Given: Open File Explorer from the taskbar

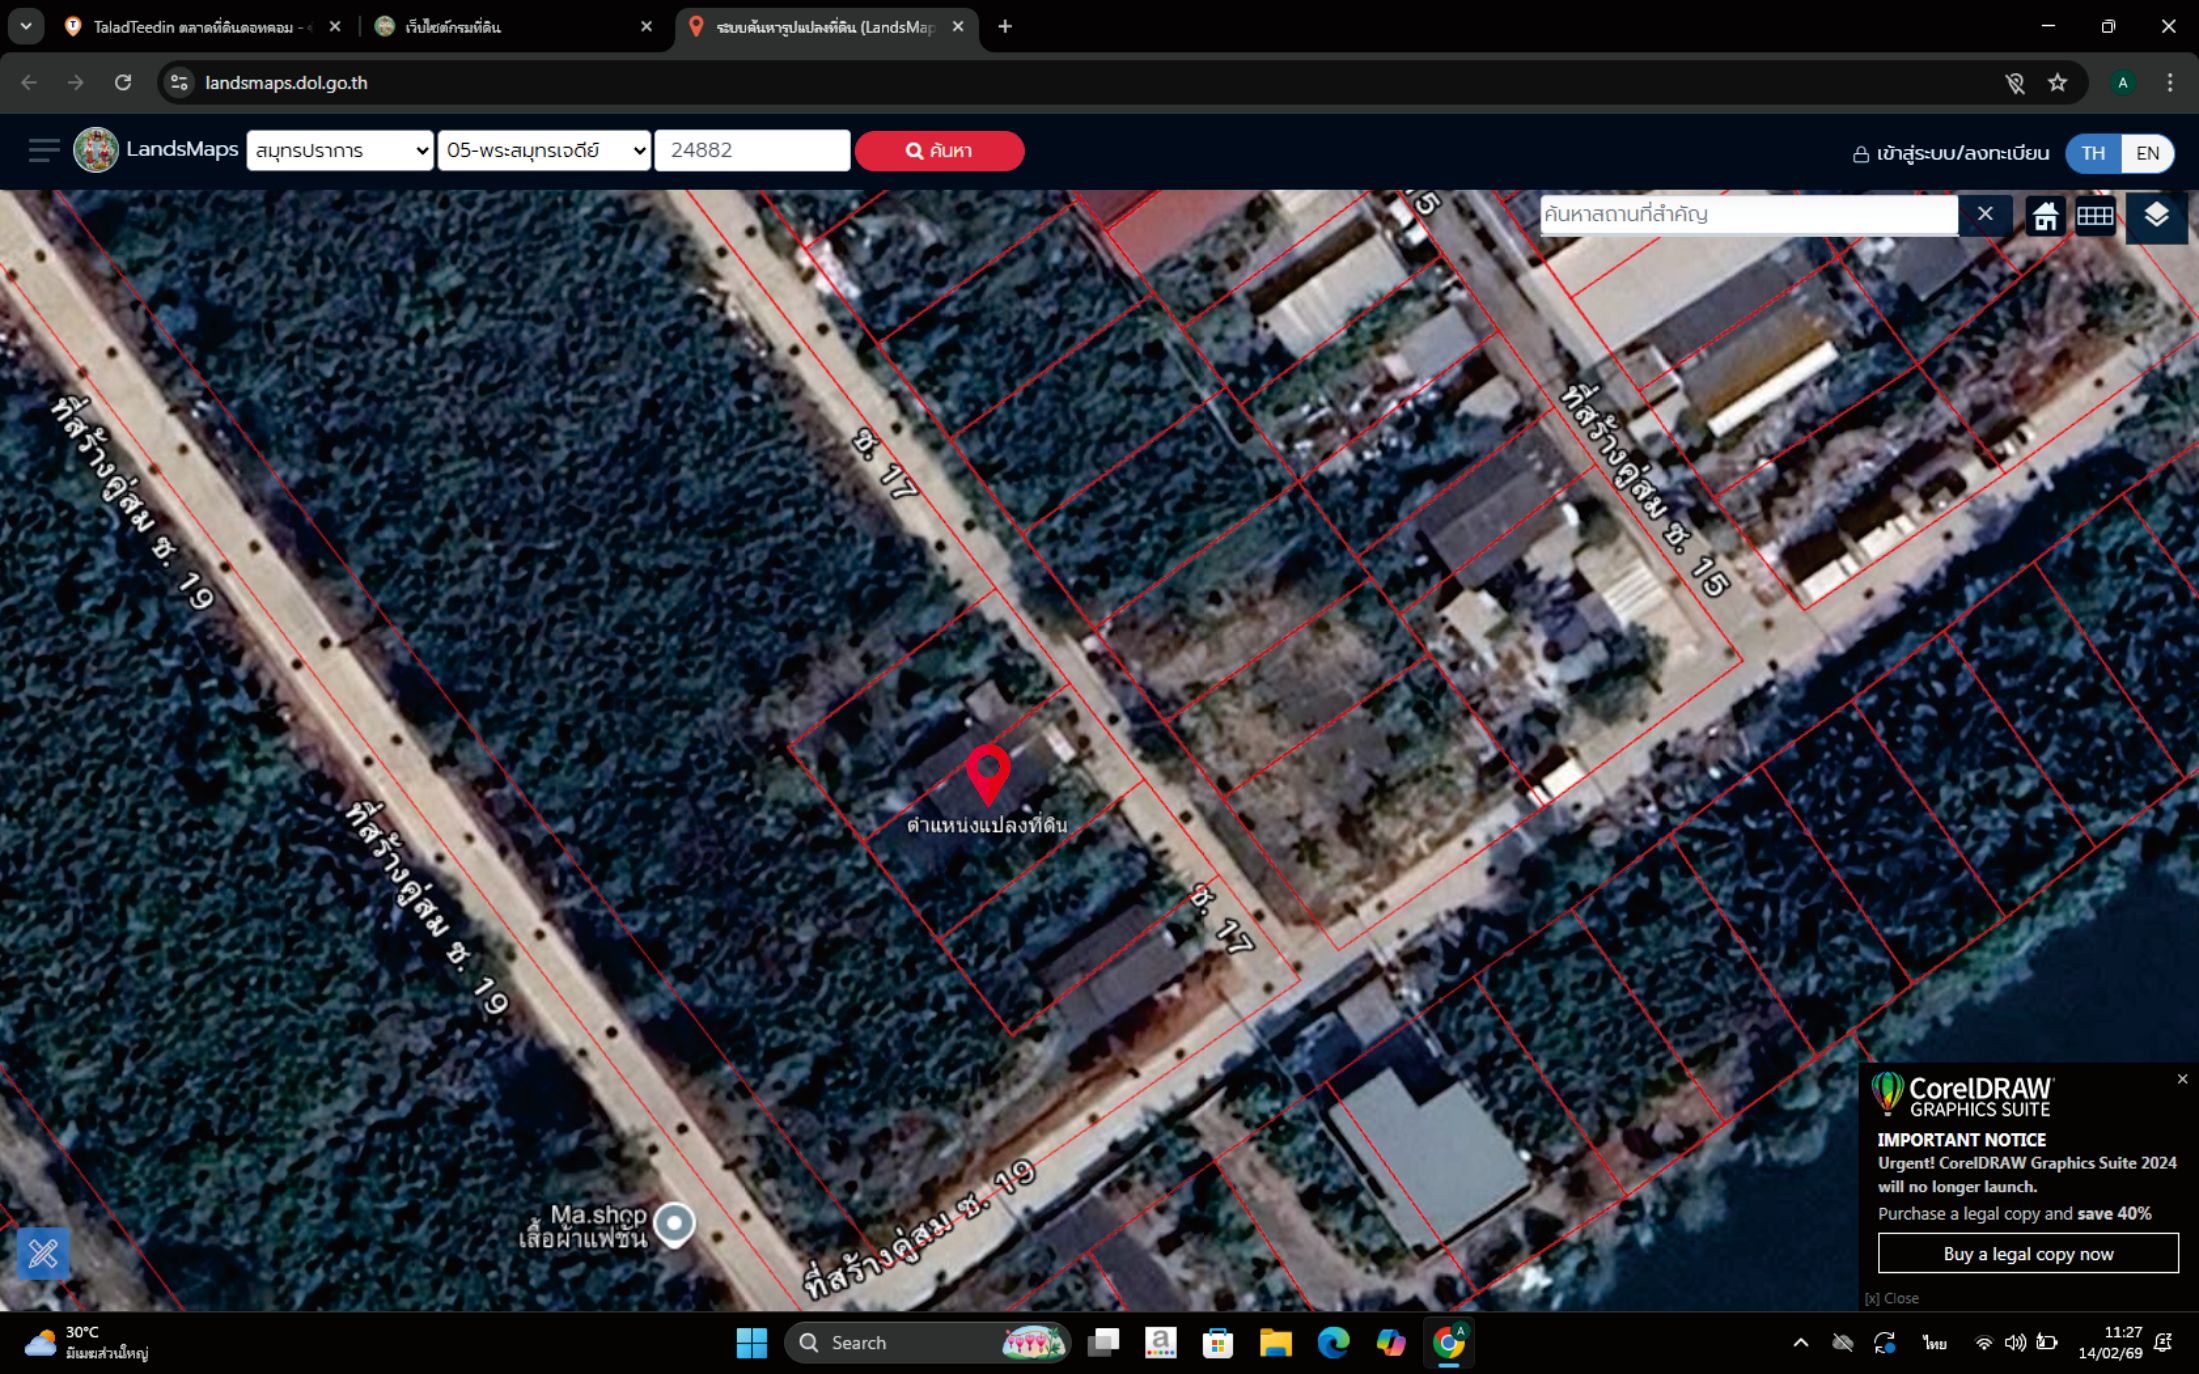Looking at the screenshot, I should coord(1275,1343).
